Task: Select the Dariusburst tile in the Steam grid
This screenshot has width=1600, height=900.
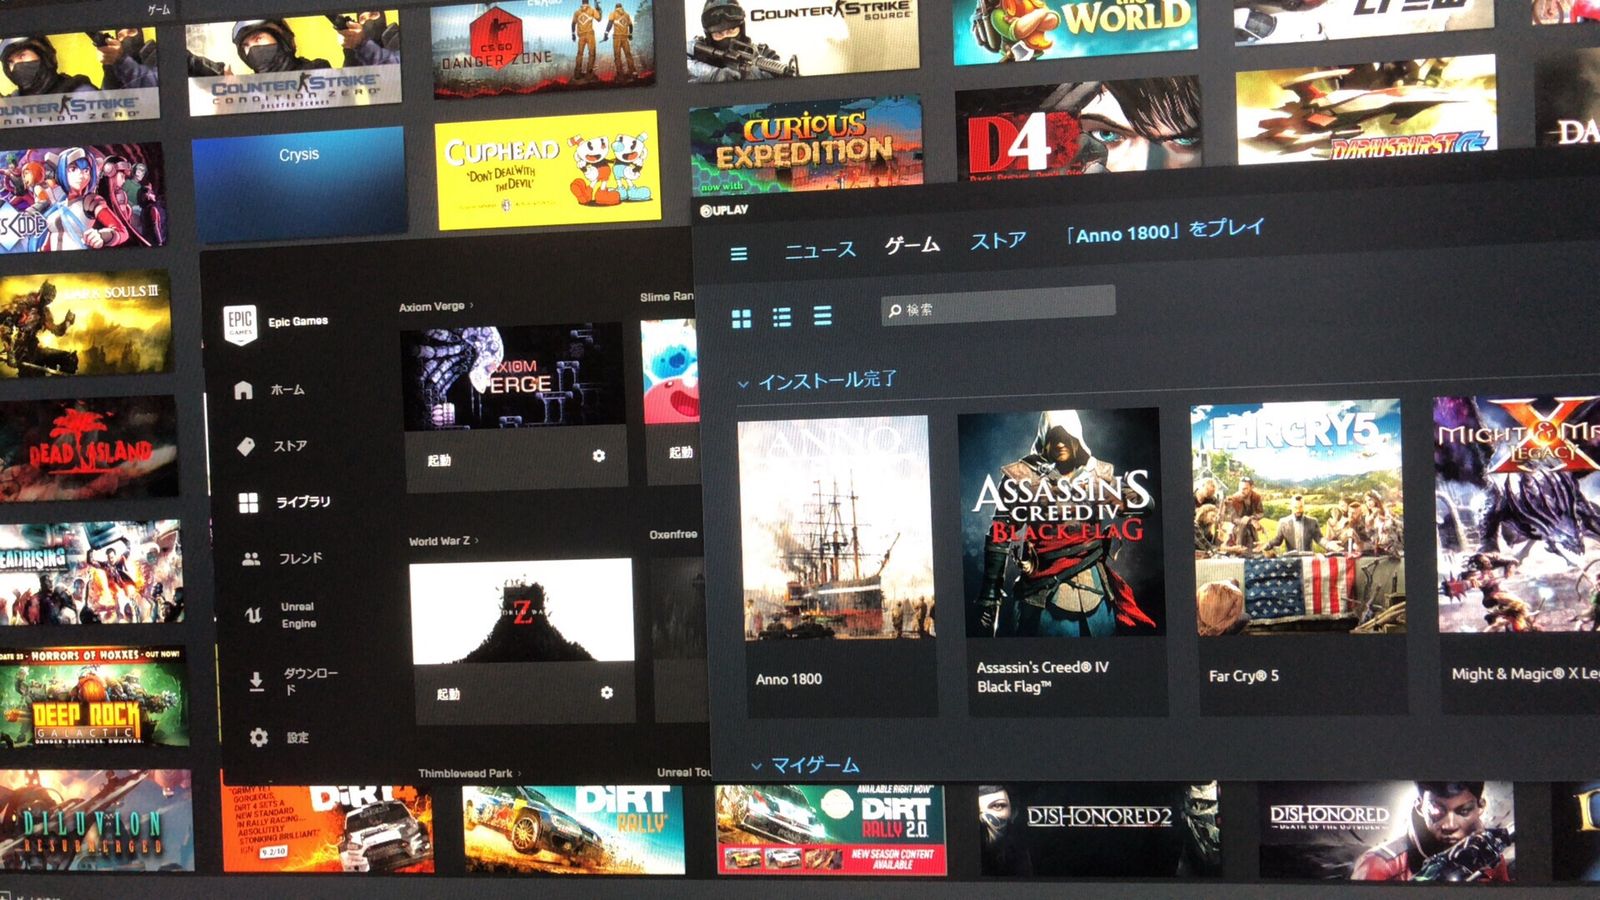Action: pos(1366,110)
